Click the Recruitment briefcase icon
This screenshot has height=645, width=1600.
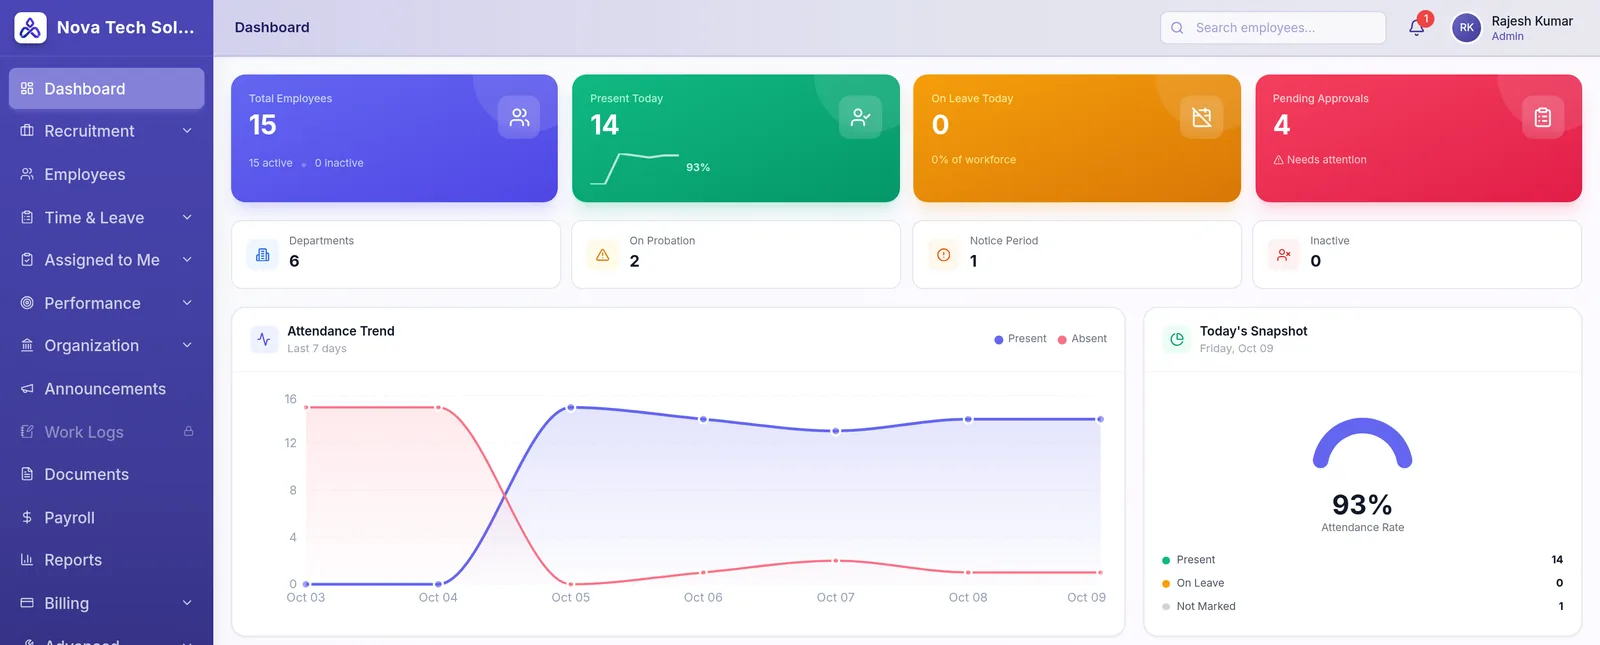point(27,131)
